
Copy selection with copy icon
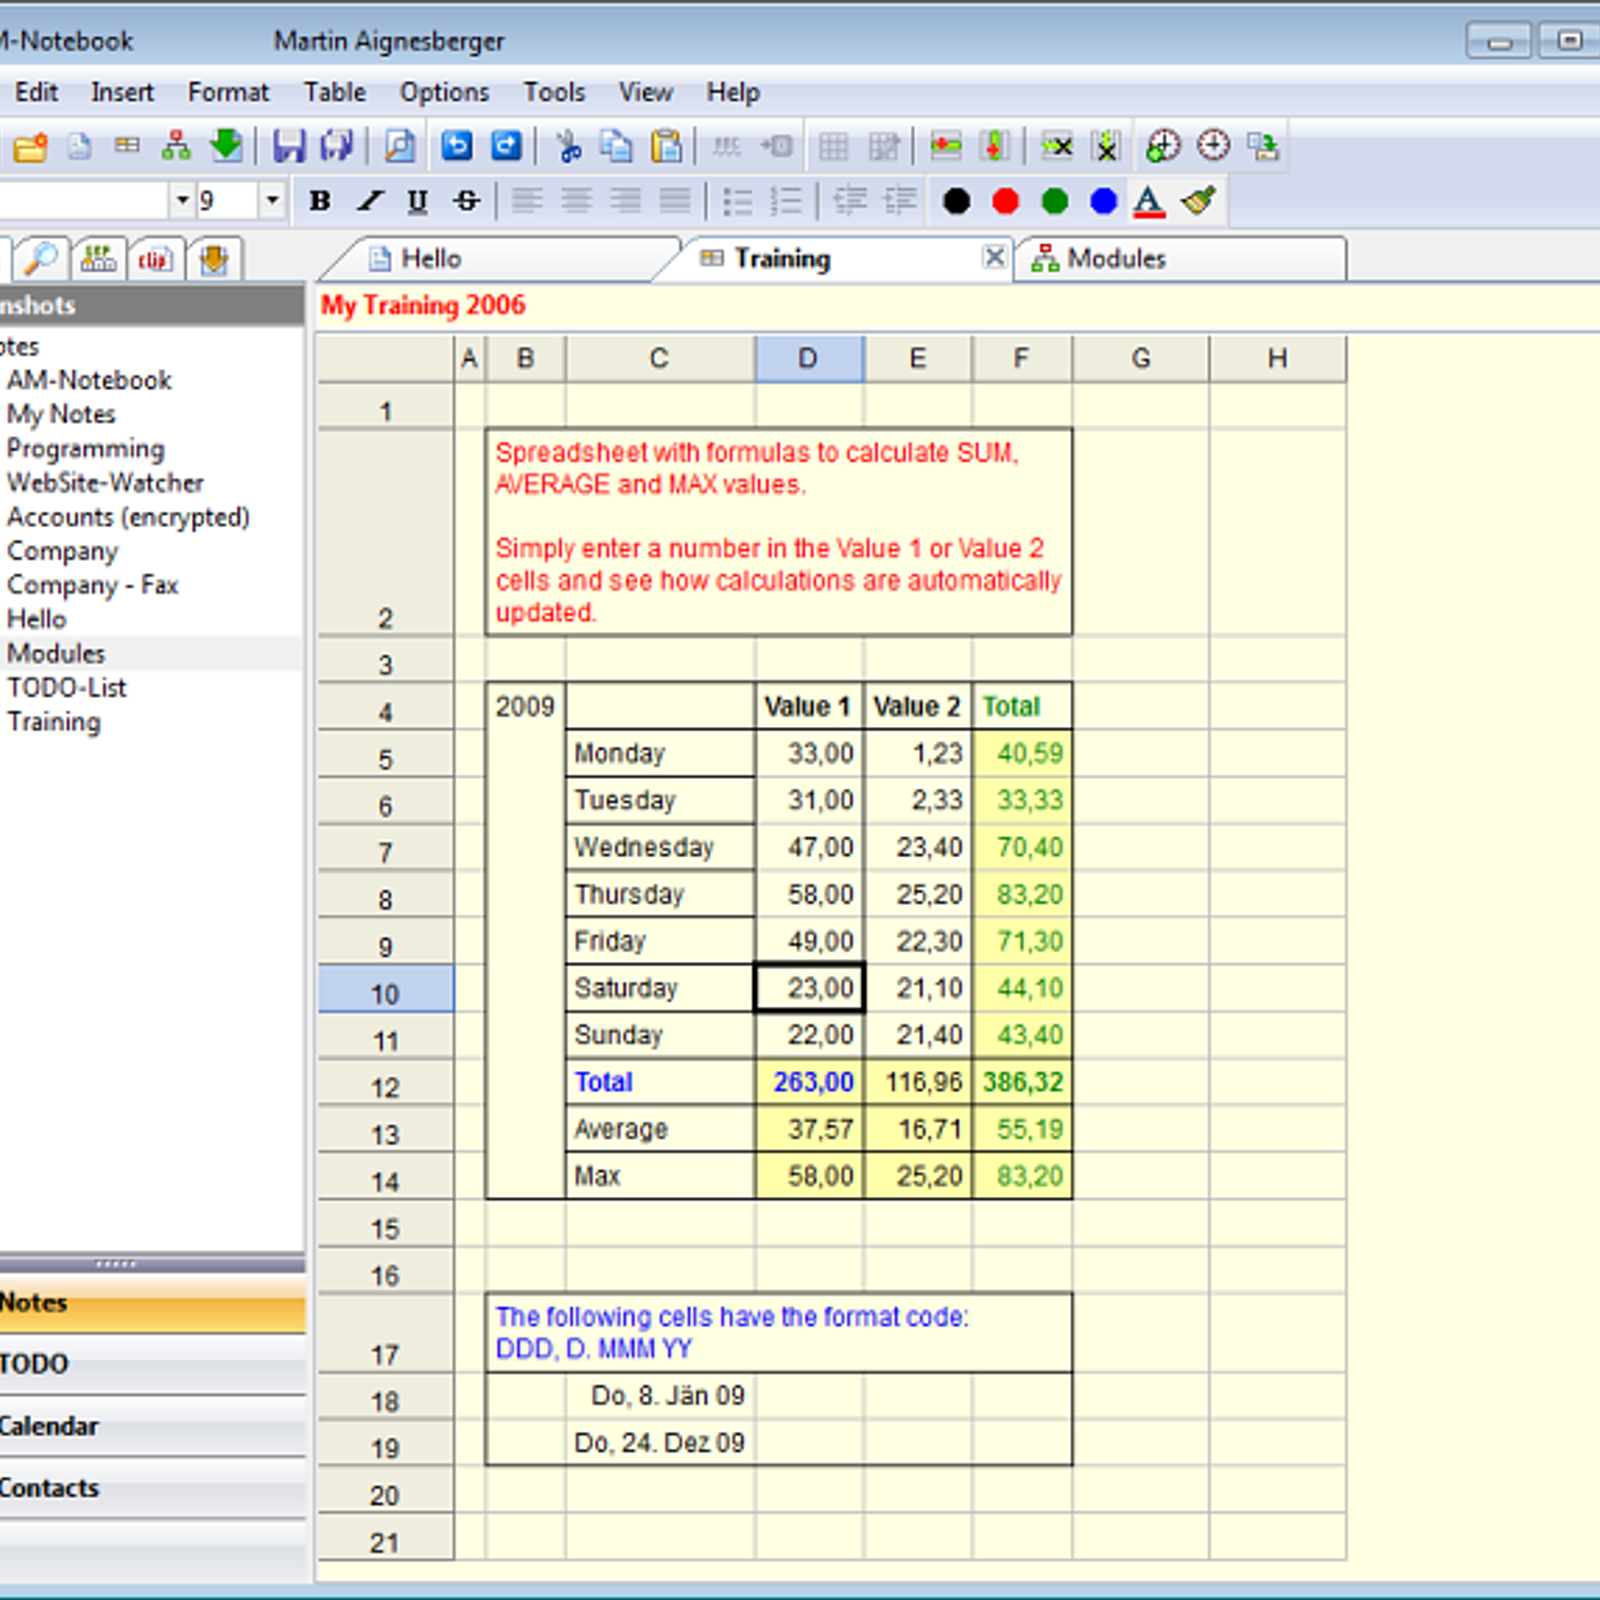pyautogui.click(x=616, y=147)
